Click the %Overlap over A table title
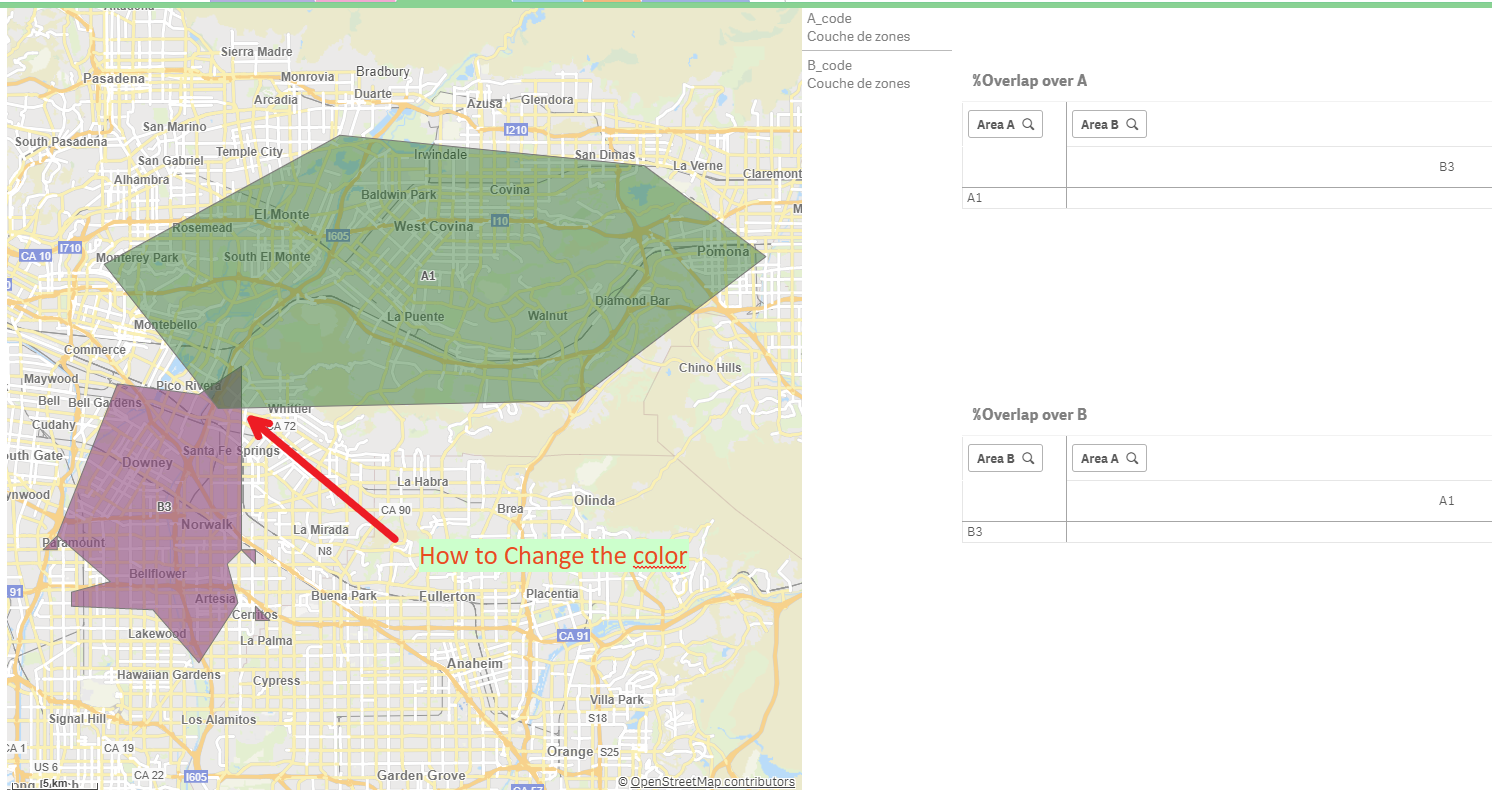The height and width of the screenshot is (790, 1492). click(1029, 80)
